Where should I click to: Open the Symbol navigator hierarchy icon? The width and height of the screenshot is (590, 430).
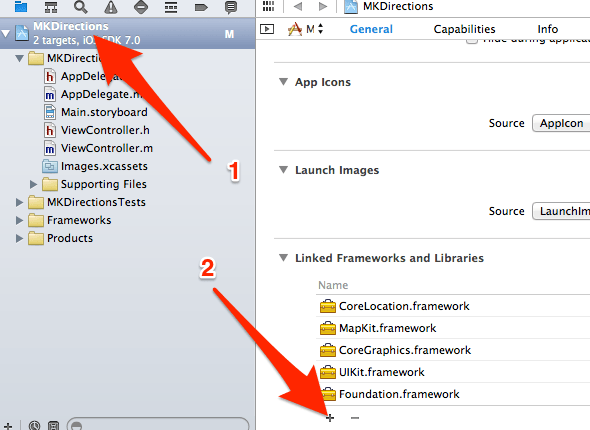click(x=51, y=6)
